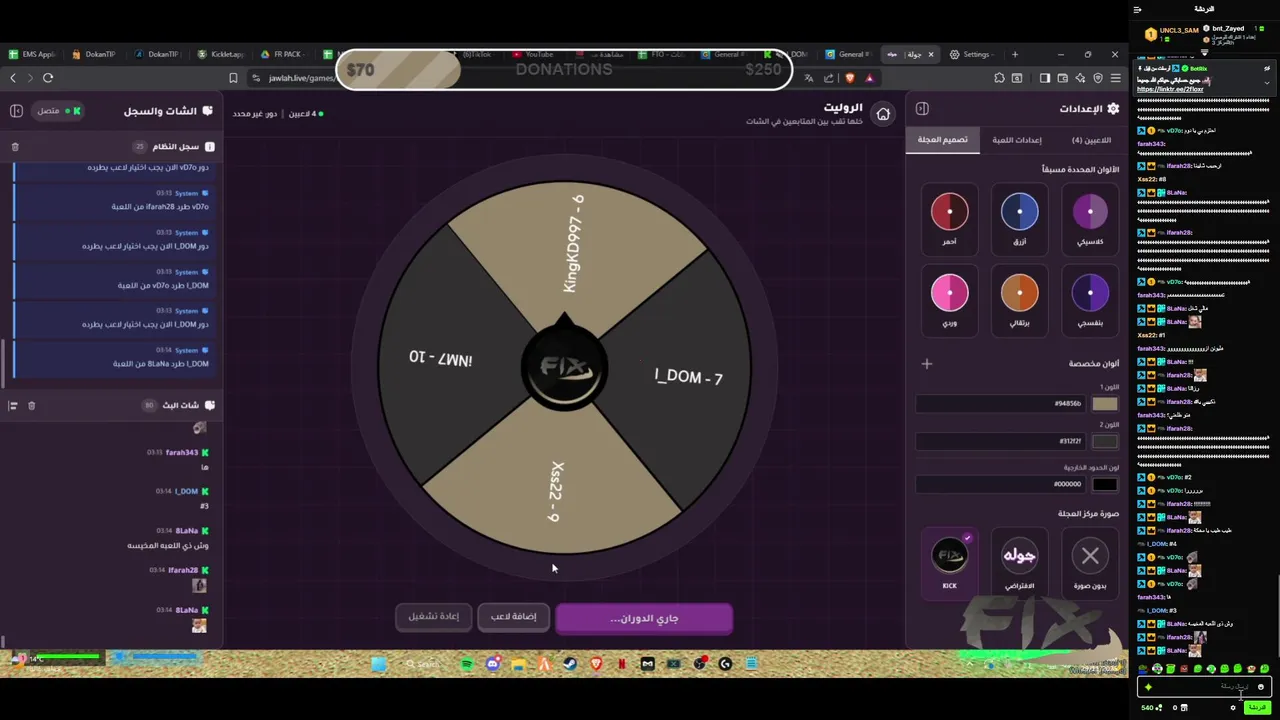The image size is (1280, 720).
Task: Switch to the إعدادات اللعبة tab
Action: tap(1017, 140)
